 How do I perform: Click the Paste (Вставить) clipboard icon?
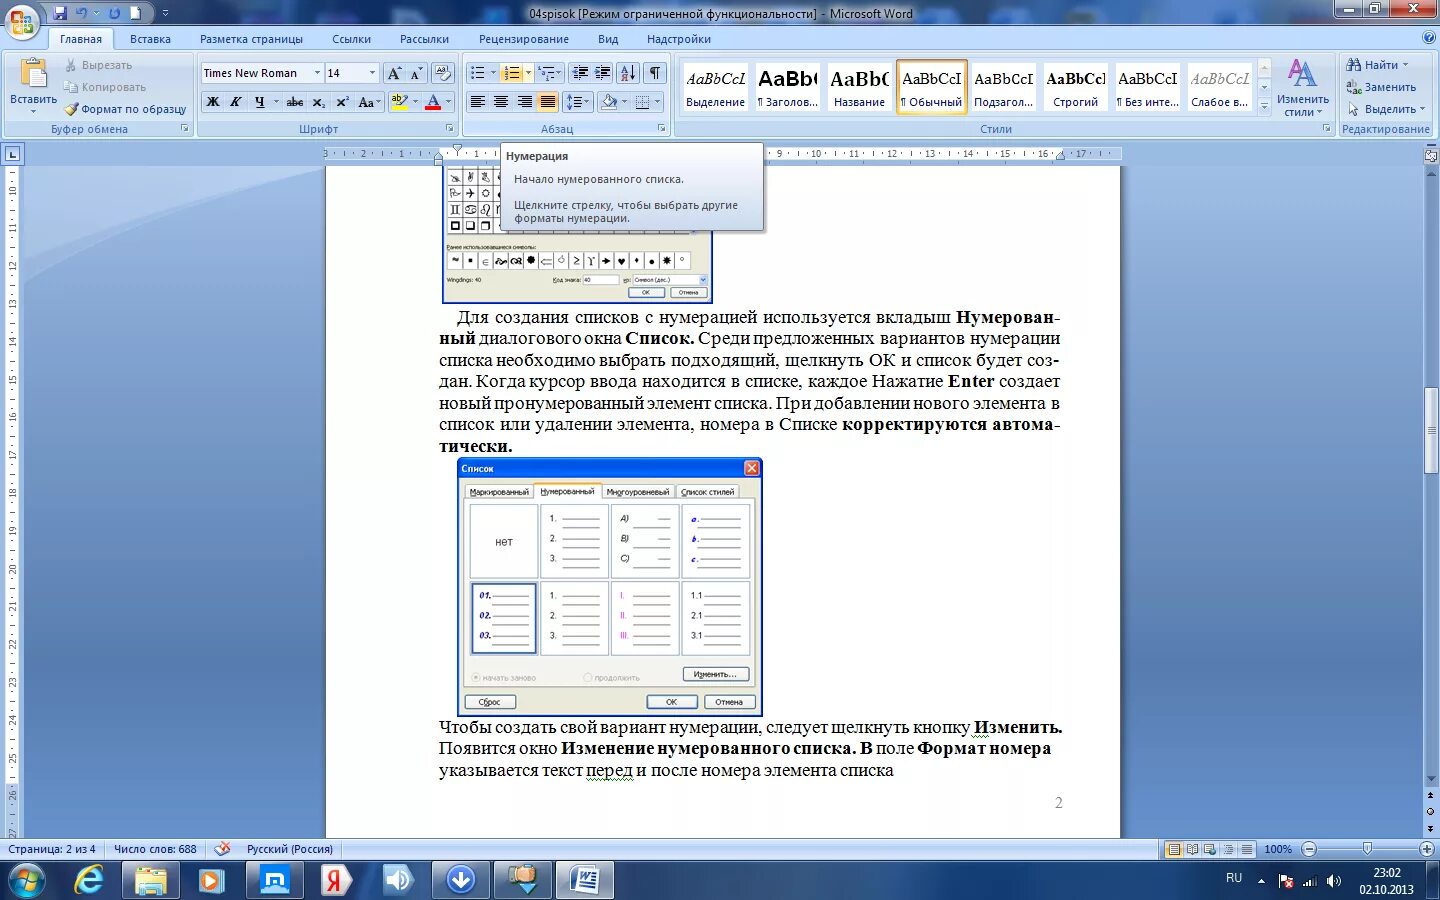(x=33, y=75)
